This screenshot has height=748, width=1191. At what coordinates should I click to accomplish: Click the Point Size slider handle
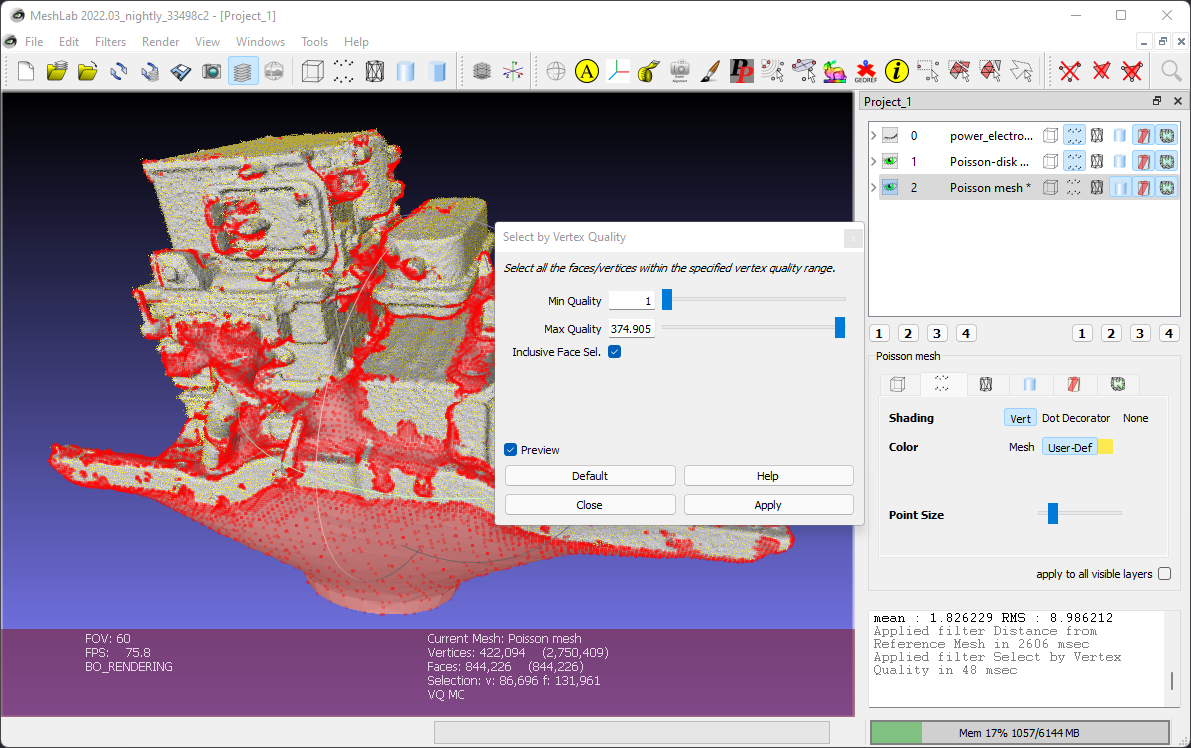1053,513
